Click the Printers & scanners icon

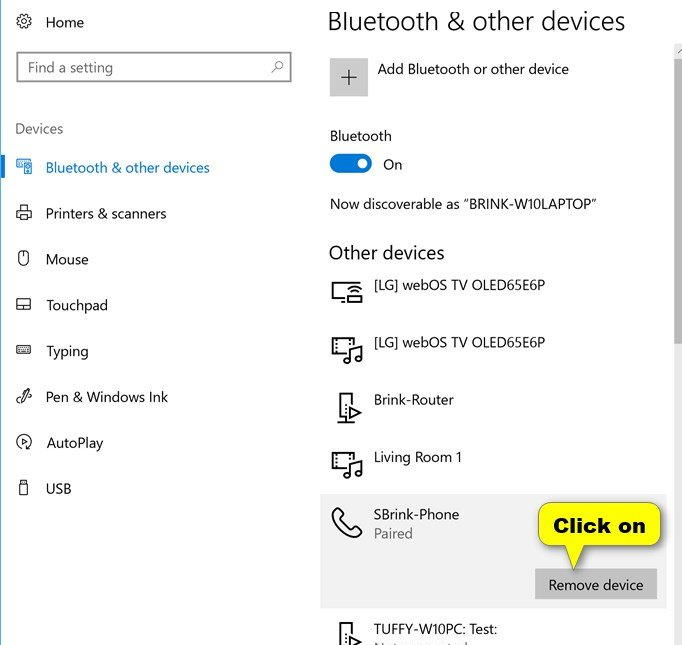[x=24, y=213]
